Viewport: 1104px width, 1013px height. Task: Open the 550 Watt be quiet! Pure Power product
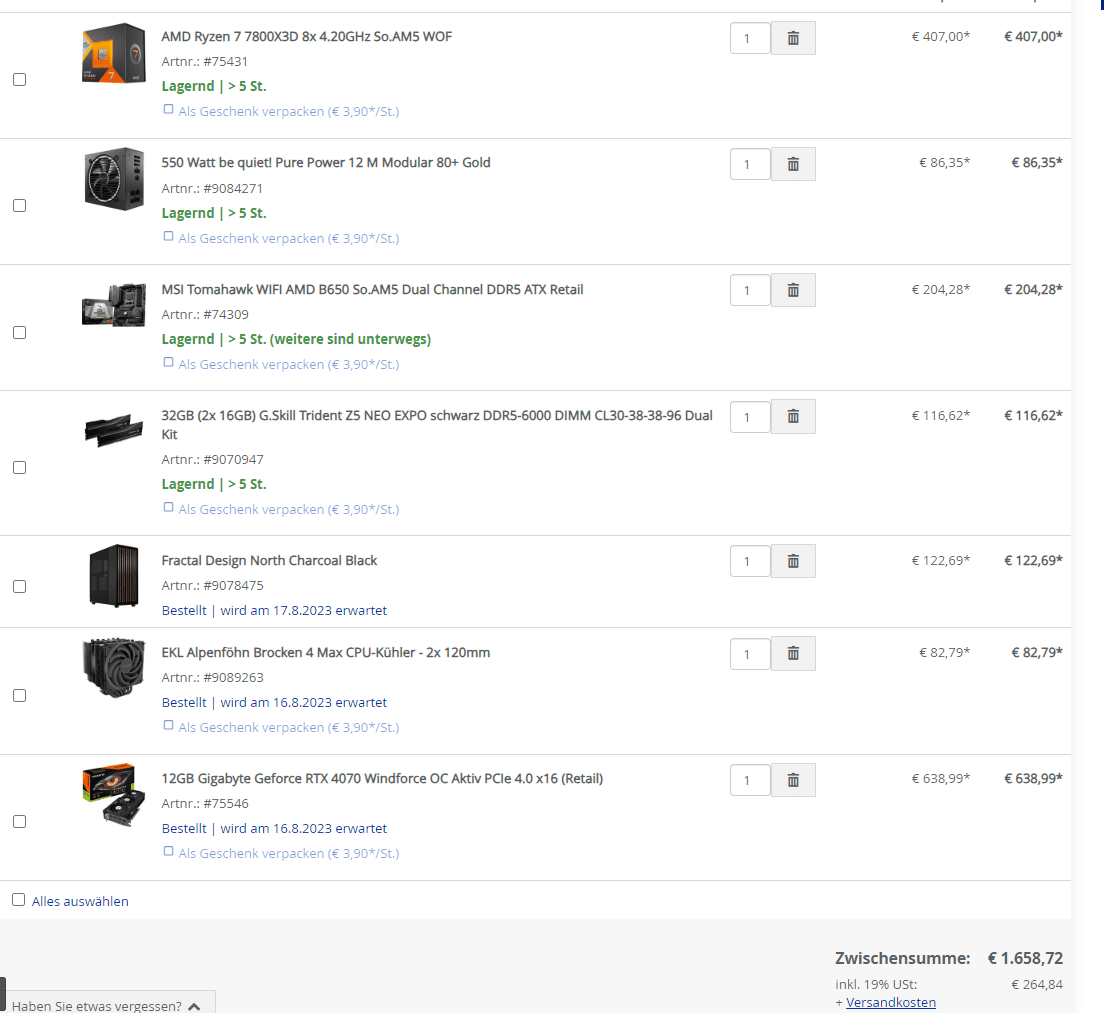coord(326,163)
